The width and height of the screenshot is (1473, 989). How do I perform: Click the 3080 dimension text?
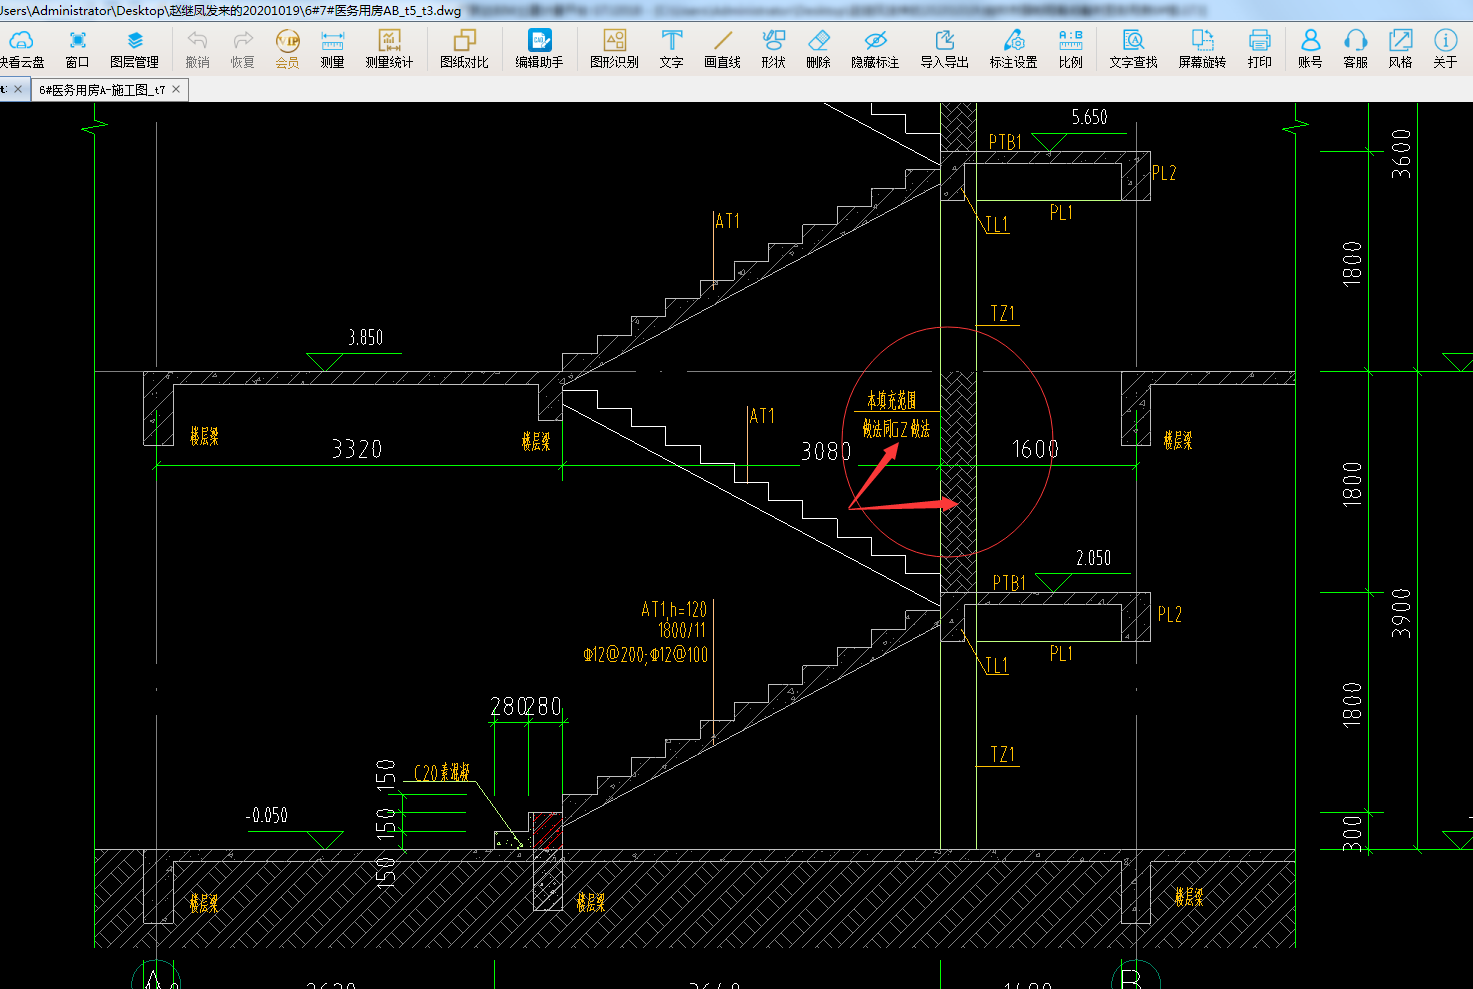(826, 452)
